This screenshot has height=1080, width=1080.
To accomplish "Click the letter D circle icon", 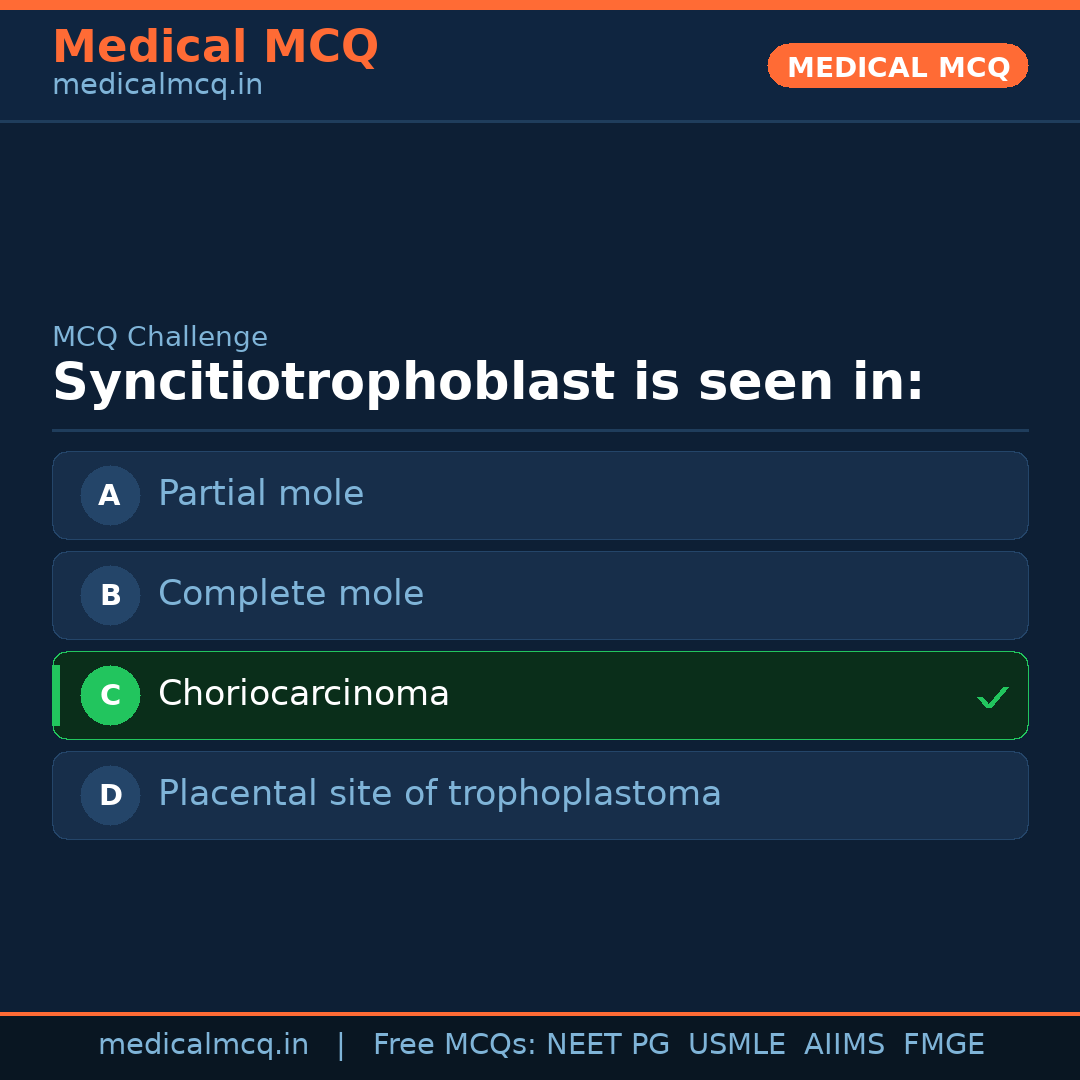I will coord(110,795).
